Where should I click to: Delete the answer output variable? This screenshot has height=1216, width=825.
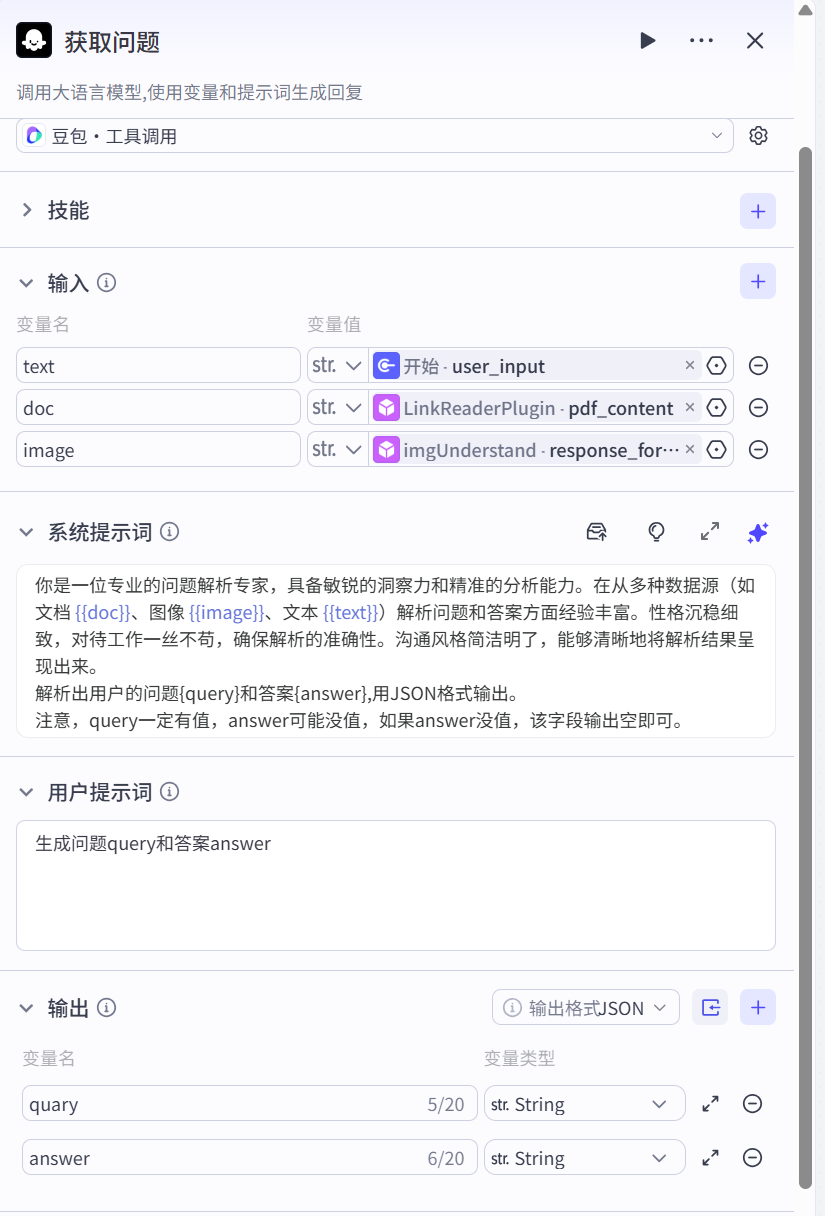[x=753, y=1158]
